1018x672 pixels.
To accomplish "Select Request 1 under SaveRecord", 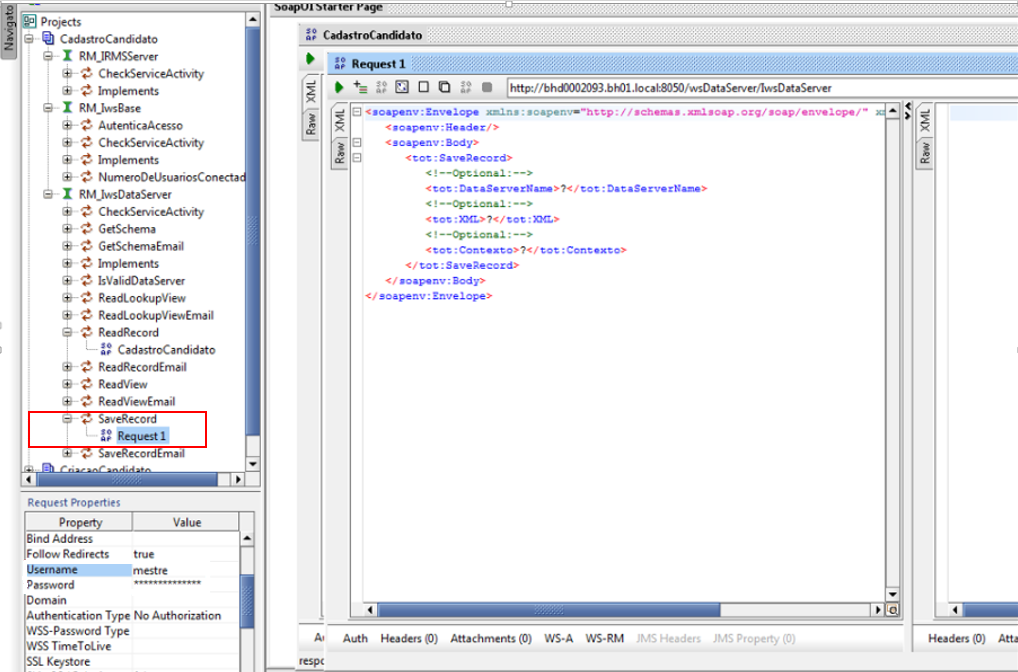I will (142, 436).
